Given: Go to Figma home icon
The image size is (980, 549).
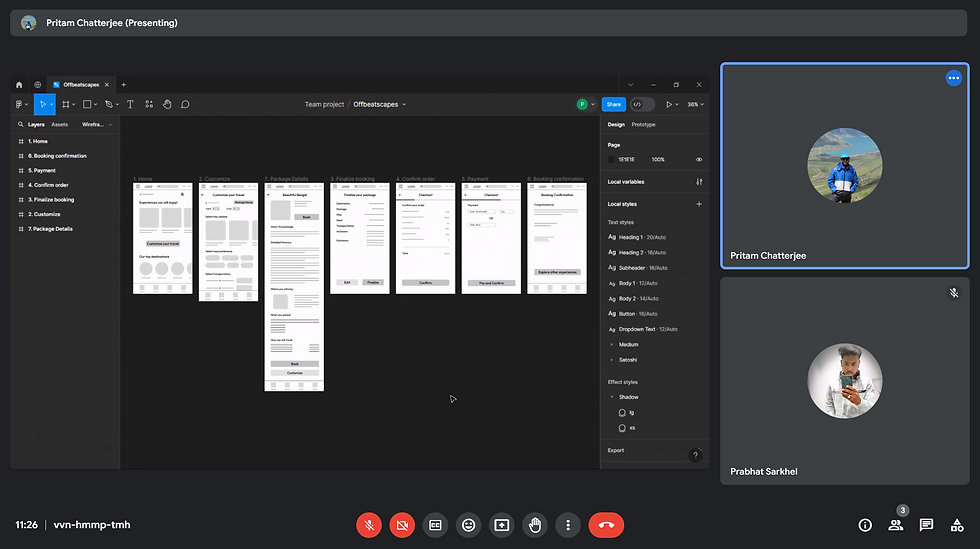Looking at the screenshot, I should point(19,84).
